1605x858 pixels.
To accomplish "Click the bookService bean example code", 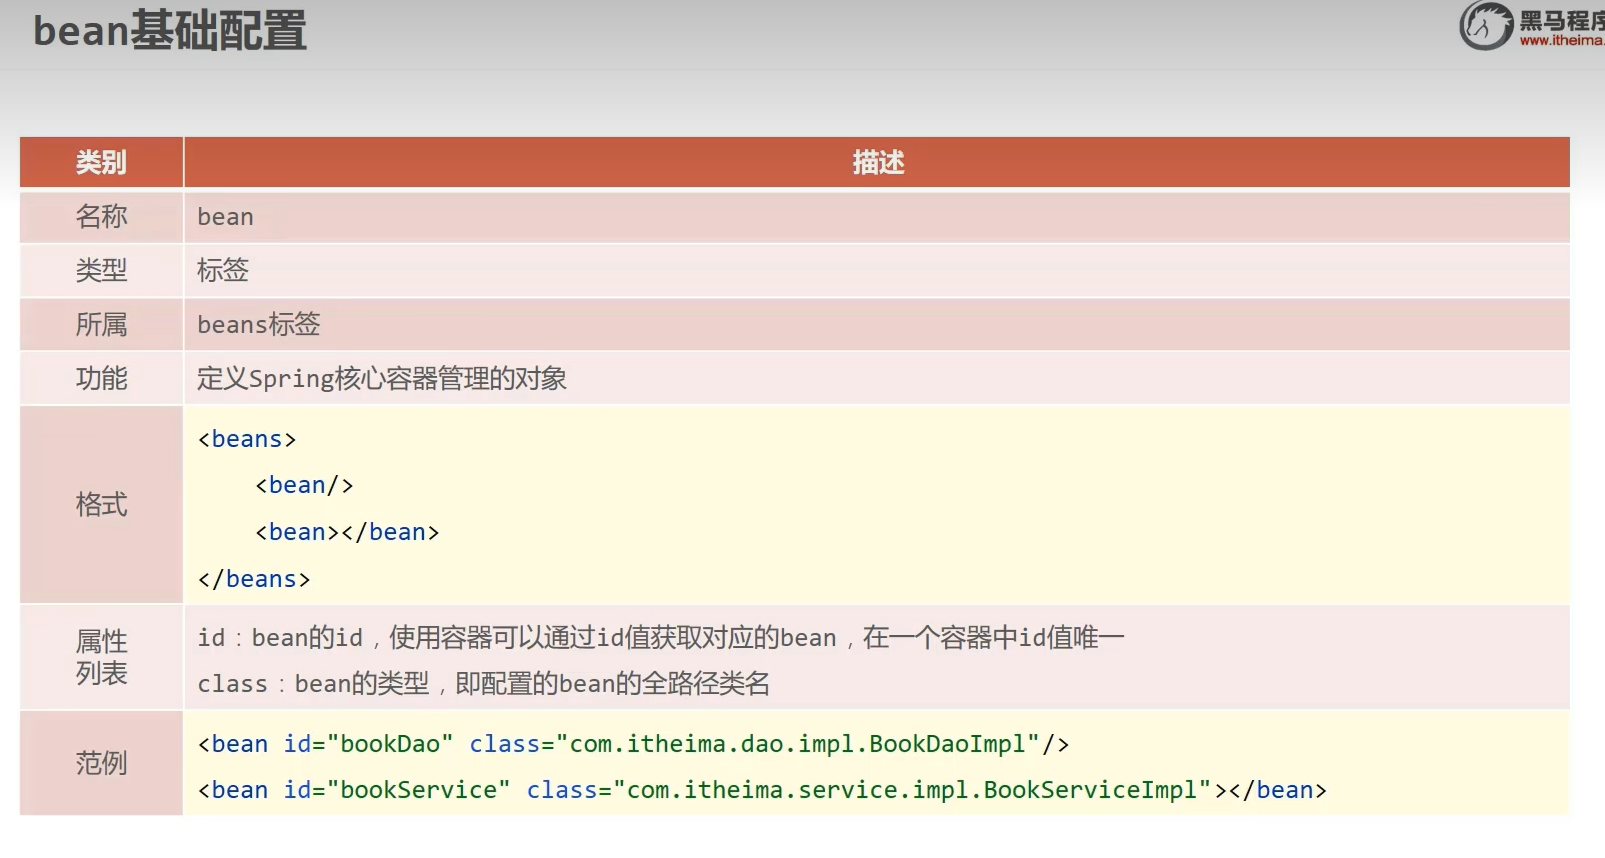I will 762,790.
